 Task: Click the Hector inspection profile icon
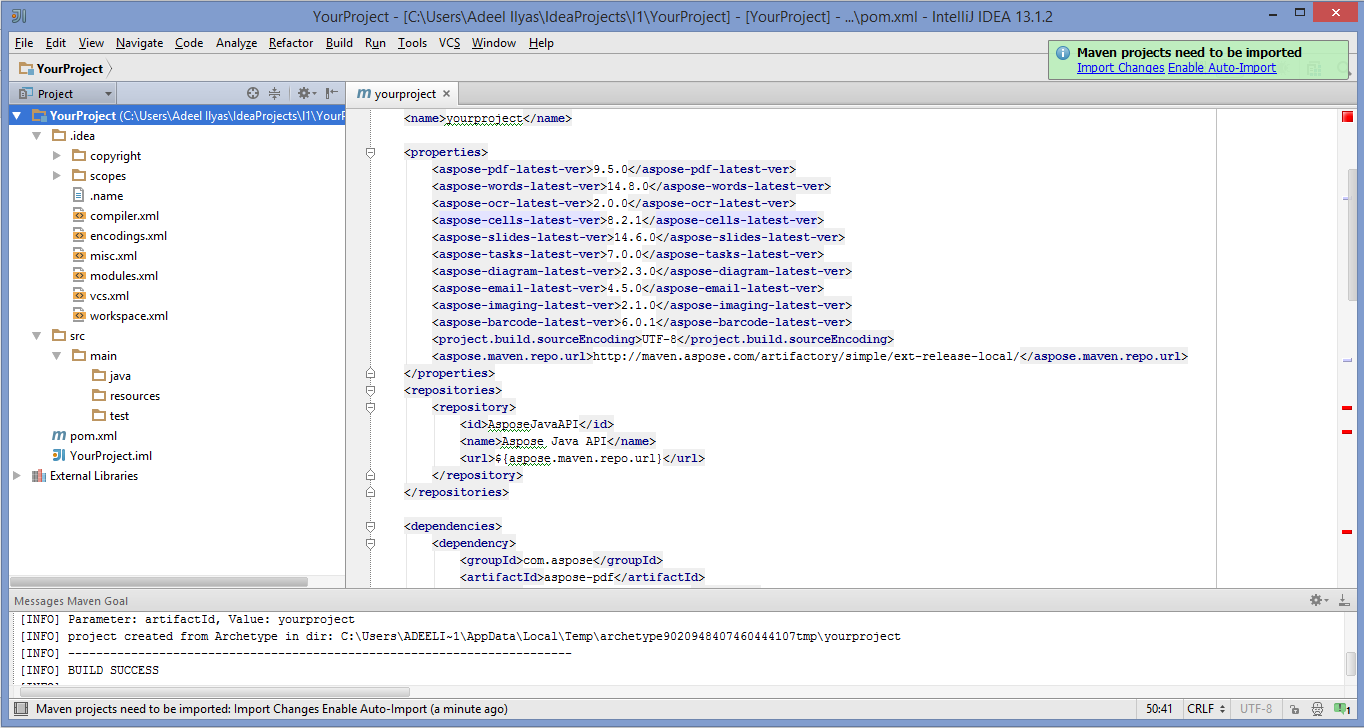click(x=1317, y=709)
